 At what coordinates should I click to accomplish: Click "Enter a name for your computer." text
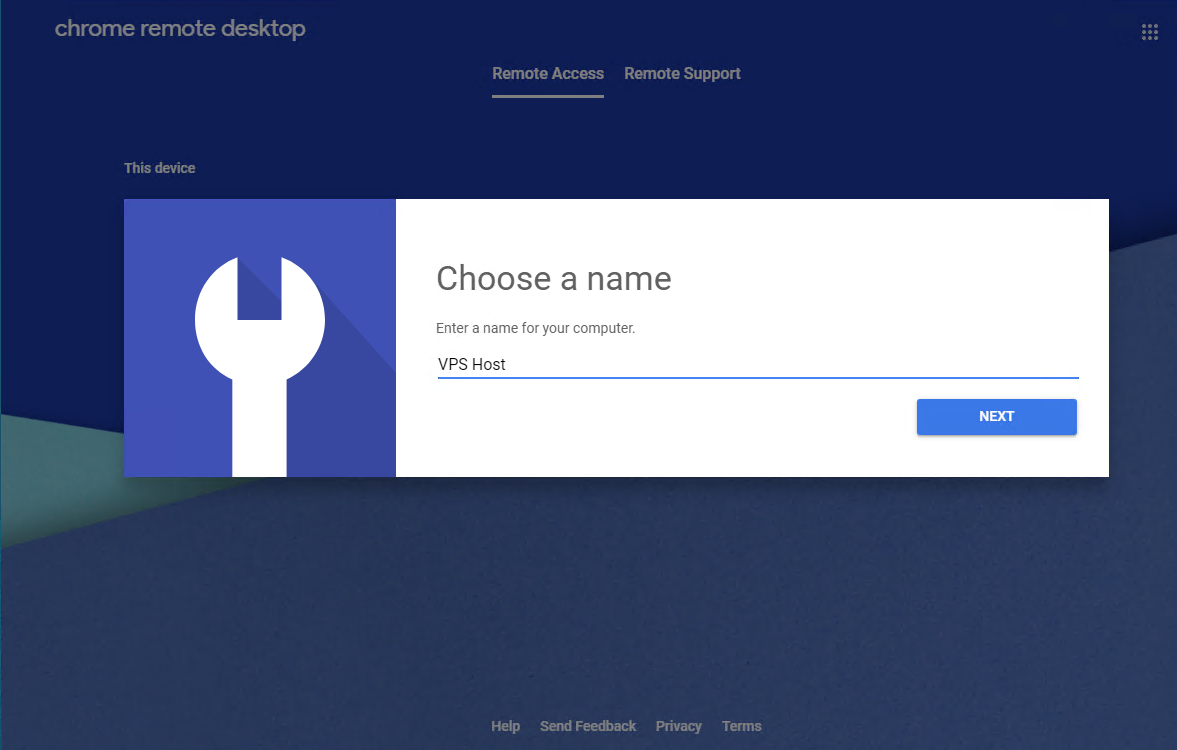535,328
